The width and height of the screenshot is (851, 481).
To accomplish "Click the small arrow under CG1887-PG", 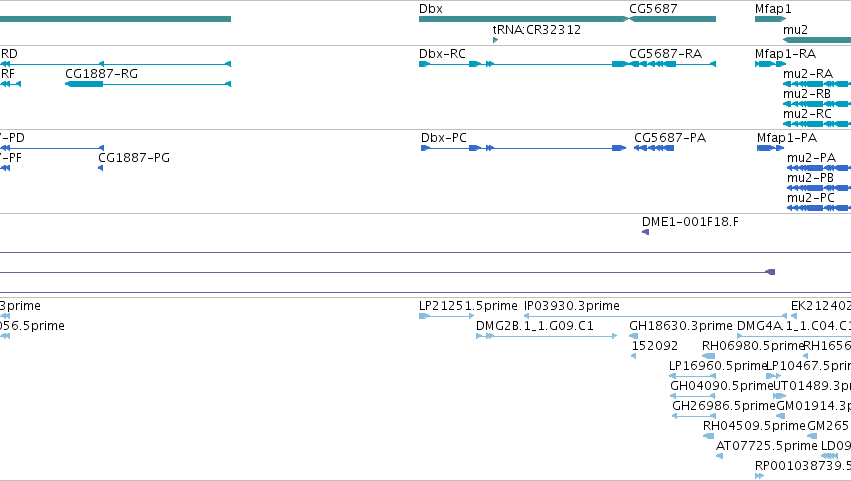I will coord(100,168).
